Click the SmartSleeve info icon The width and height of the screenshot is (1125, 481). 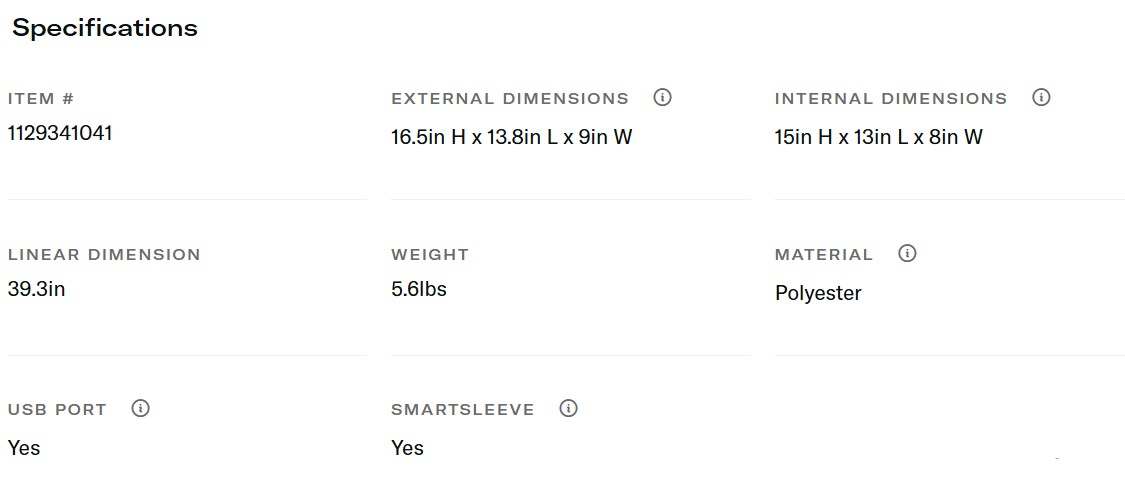click(x=569, y=409)
